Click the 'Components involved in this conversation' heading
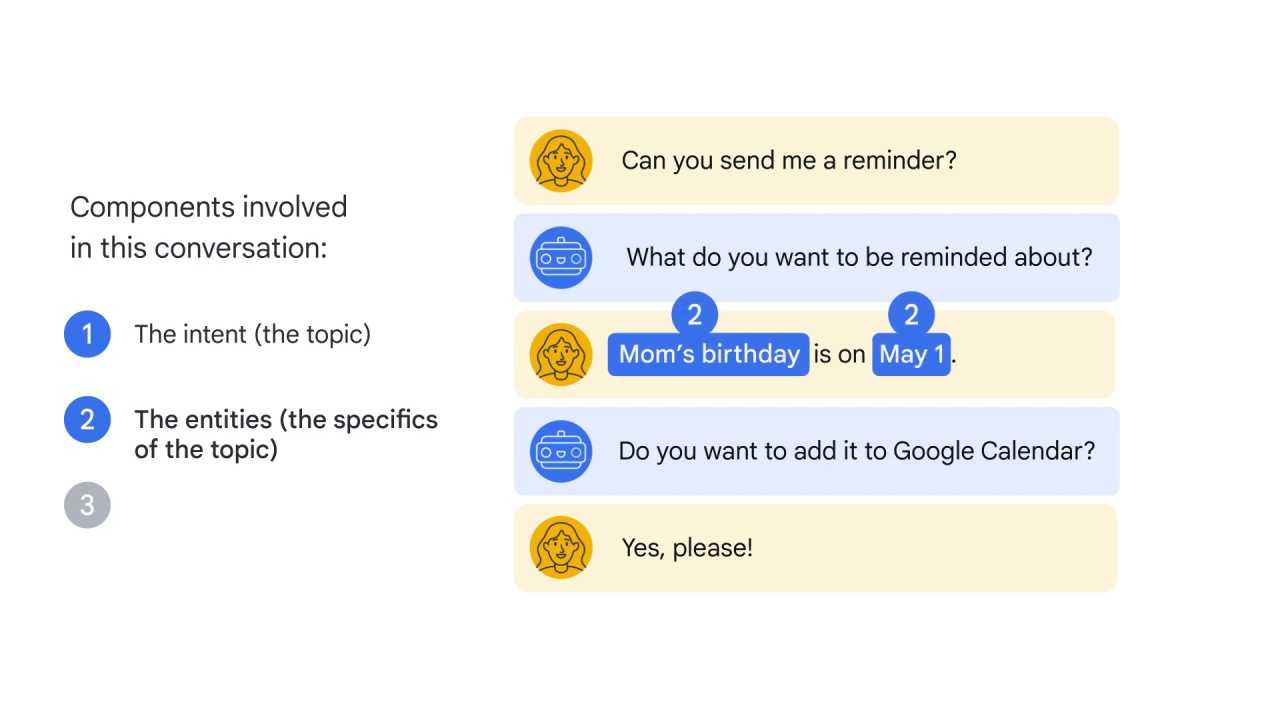This screenshot has height=720, width=1280. (x=208, y=228)
